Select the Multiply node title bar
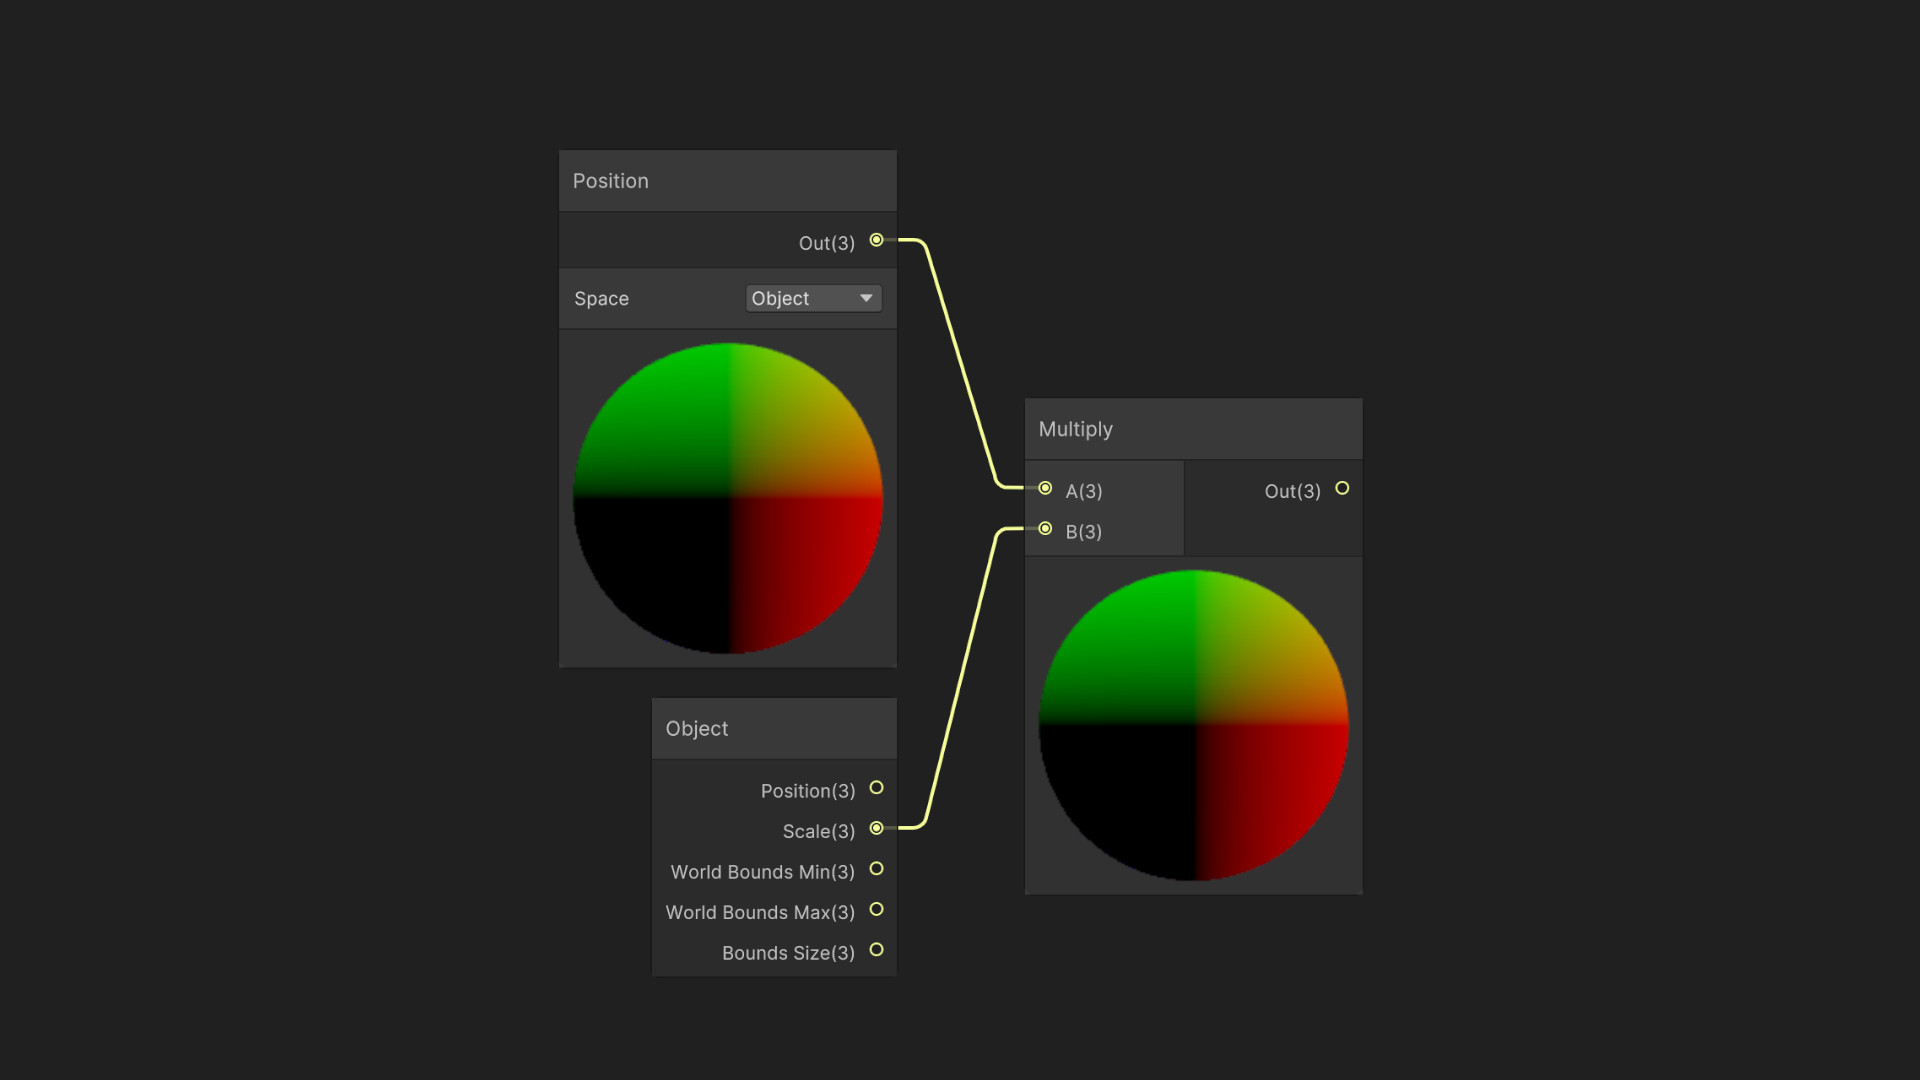 pos(1193,429)
